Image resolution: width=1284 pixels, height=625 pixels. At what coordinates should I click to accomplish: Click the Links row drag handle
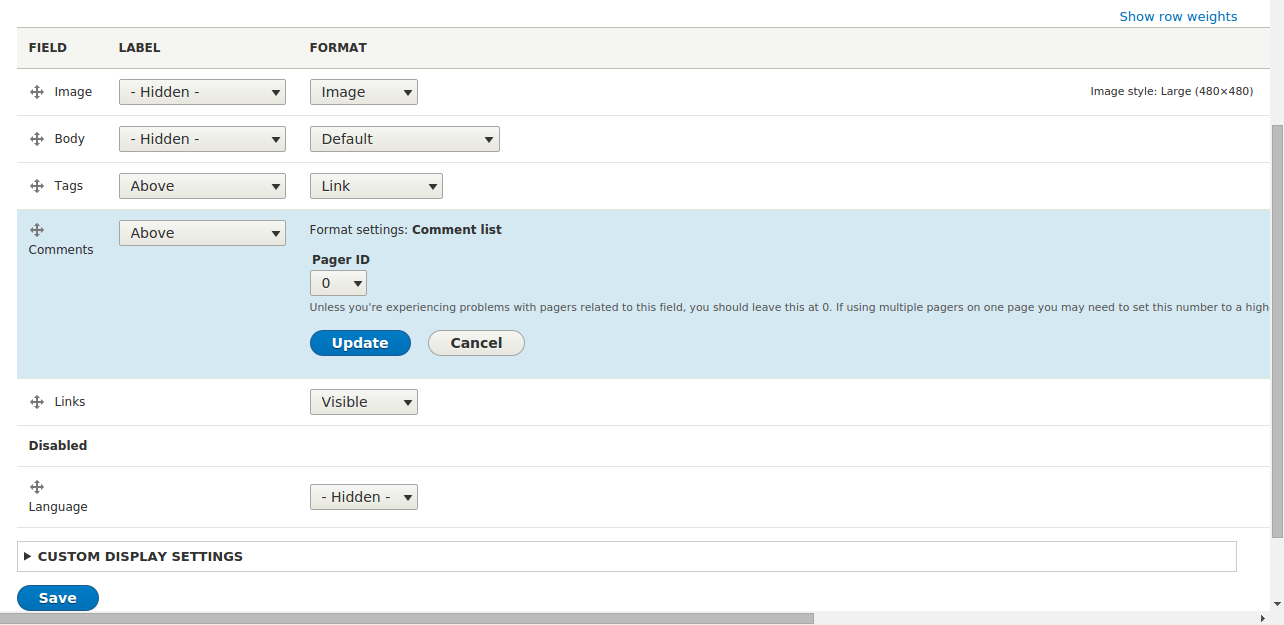point(37,401)
